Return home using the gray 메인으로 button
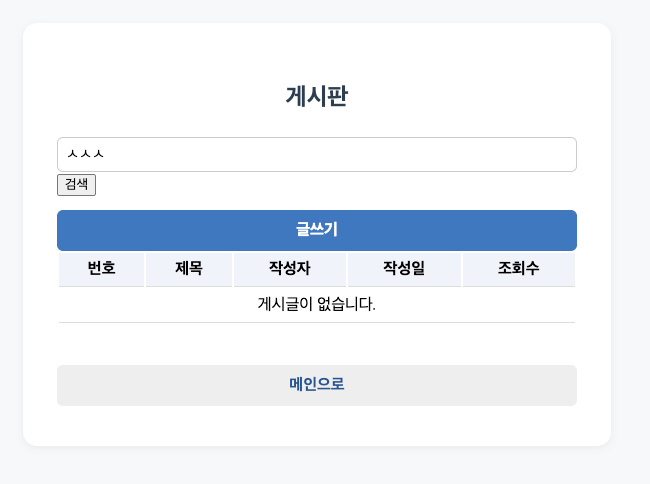Image resolution: width=650 pixels, height=484 pixels. [317, 385]
